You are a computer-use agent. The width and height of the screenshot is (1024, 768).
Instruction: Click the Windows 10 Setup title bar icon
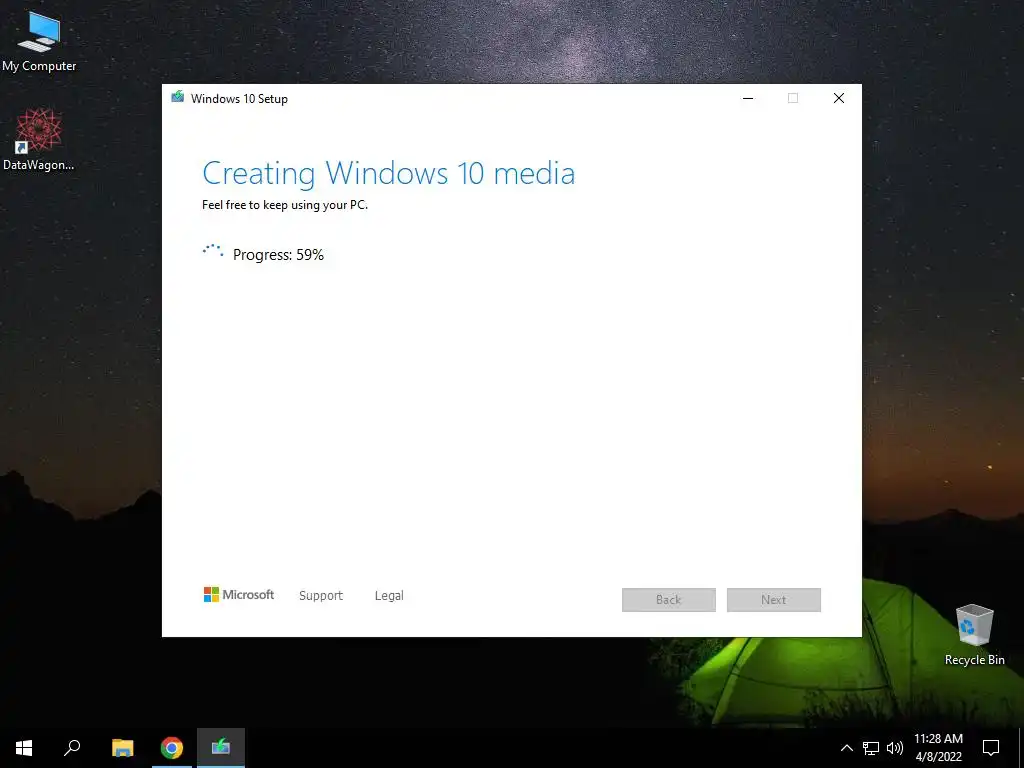(177, 98)
